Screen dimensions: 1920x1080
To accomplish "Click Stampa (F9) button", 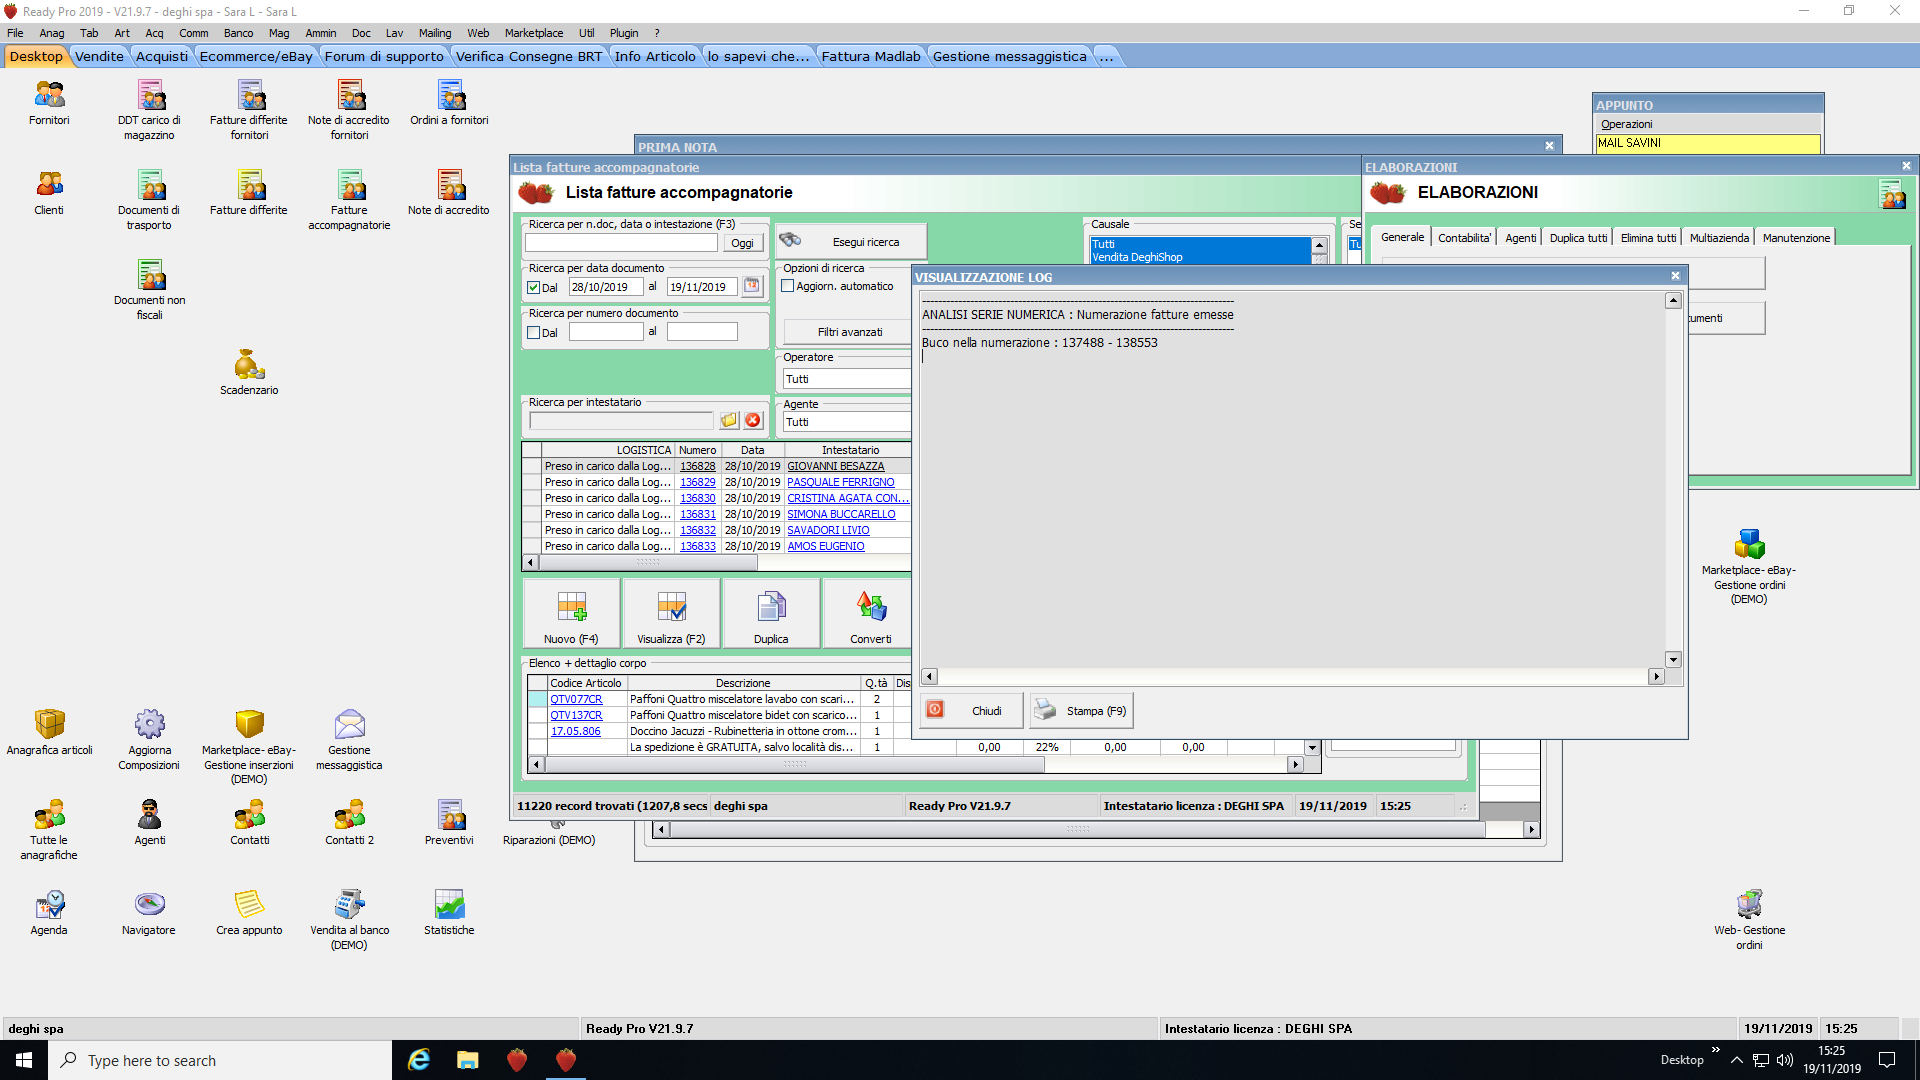I will (x=1081, y=710).
